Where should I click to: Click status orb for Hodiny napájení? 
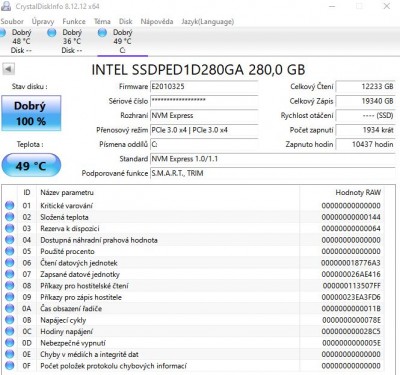coord(10,331)
